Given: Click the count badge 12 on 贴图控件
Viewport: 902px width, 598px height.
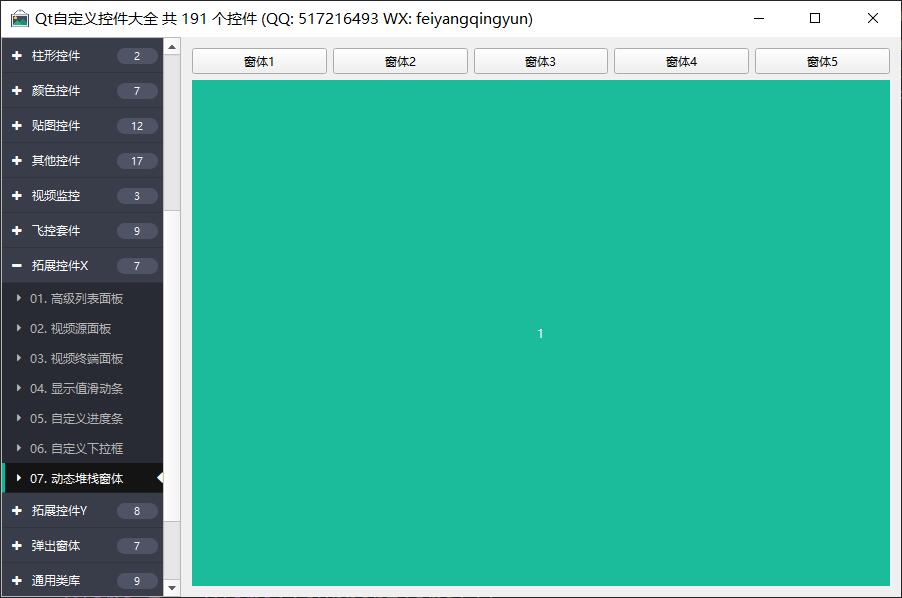Looking at the screenshot, I should pos(137,126).
